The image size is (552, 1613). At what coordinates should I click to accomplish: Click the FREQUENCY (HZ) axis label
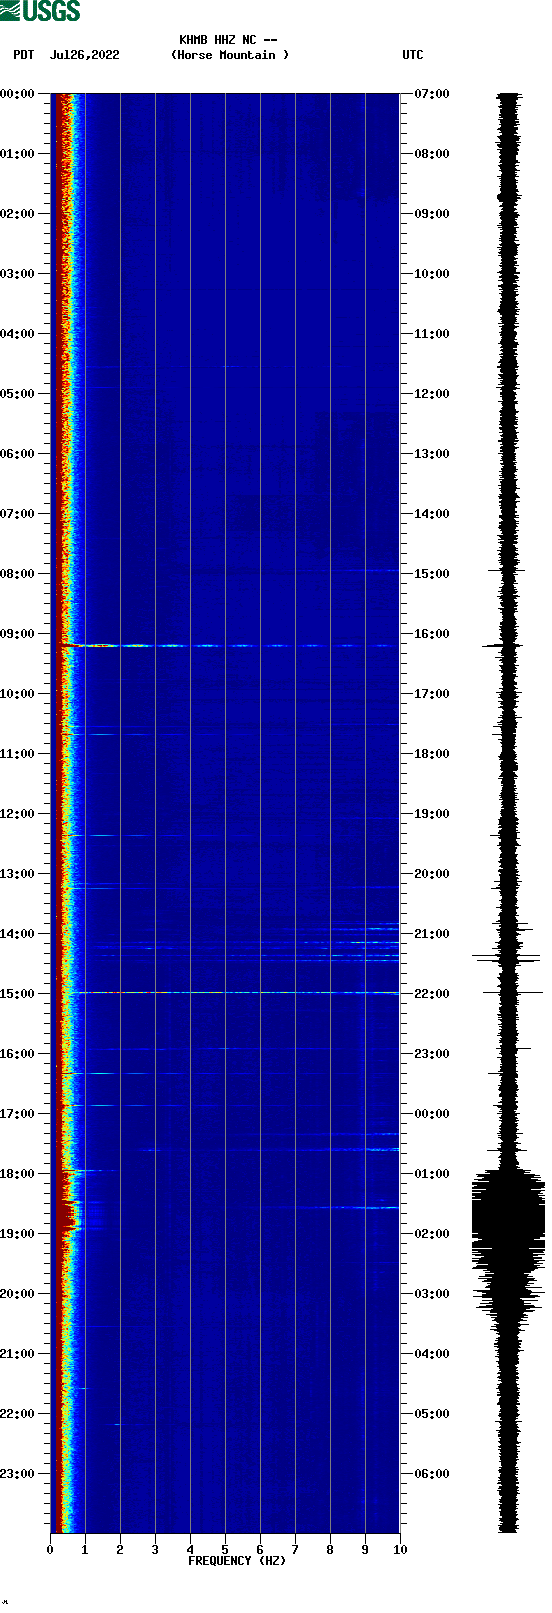[x=237, y=1560]
